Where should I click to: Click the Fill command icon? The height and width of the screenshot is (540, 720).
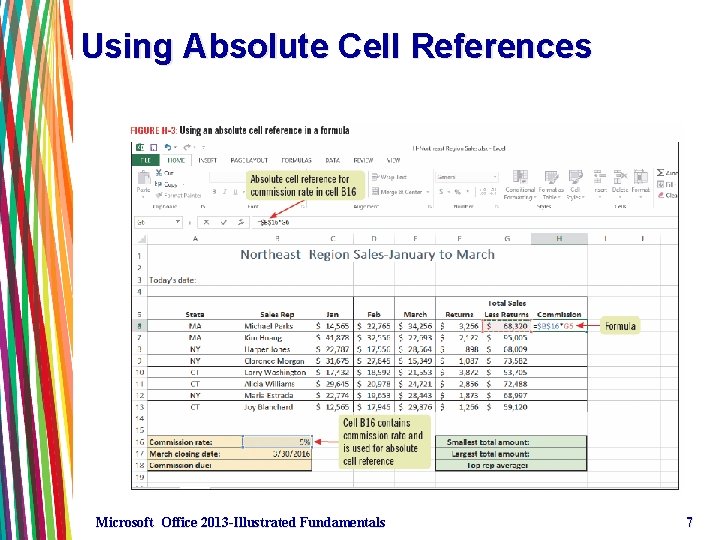tap(660, 184)
